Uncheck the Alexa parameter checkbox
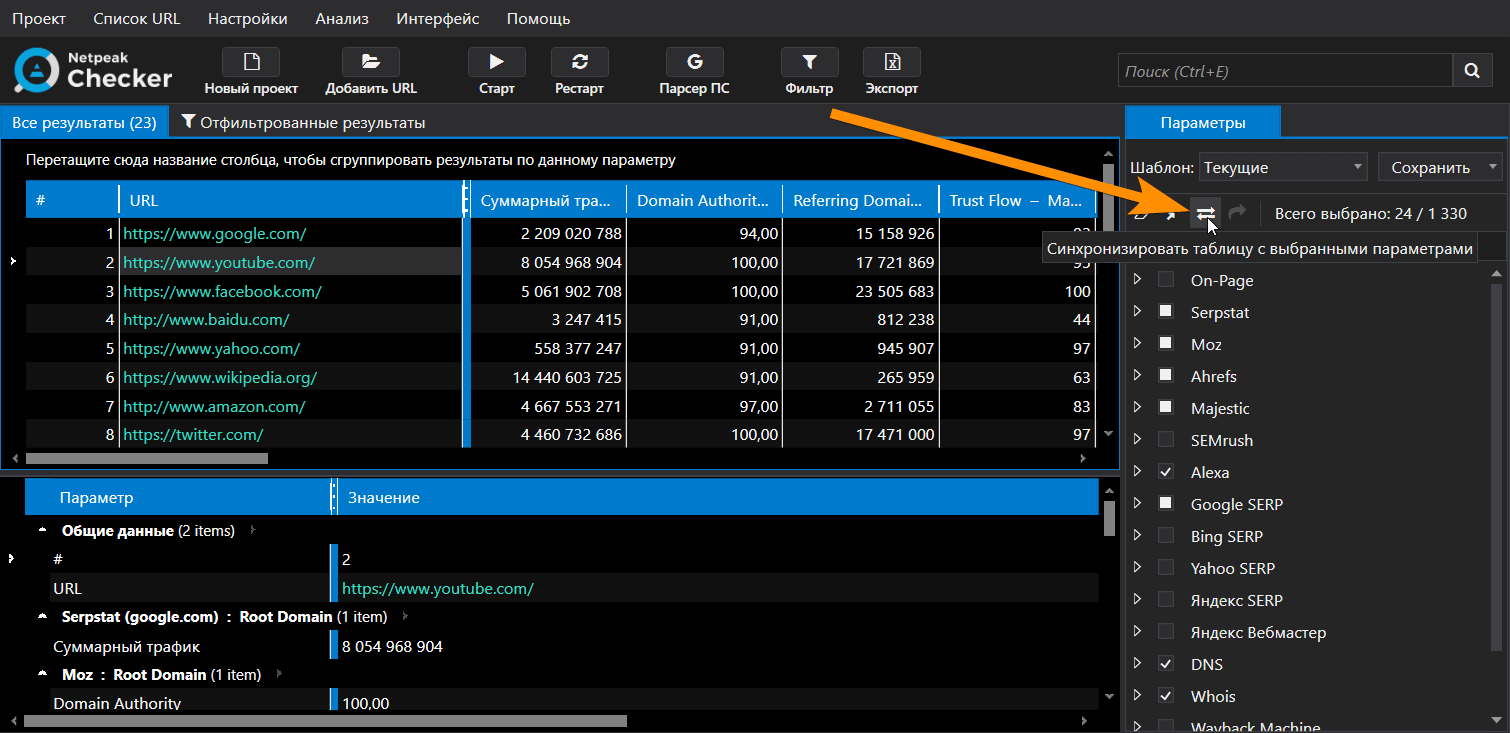The height and width of the screenshot is (733, 1510). click(x=1166, y=472)
